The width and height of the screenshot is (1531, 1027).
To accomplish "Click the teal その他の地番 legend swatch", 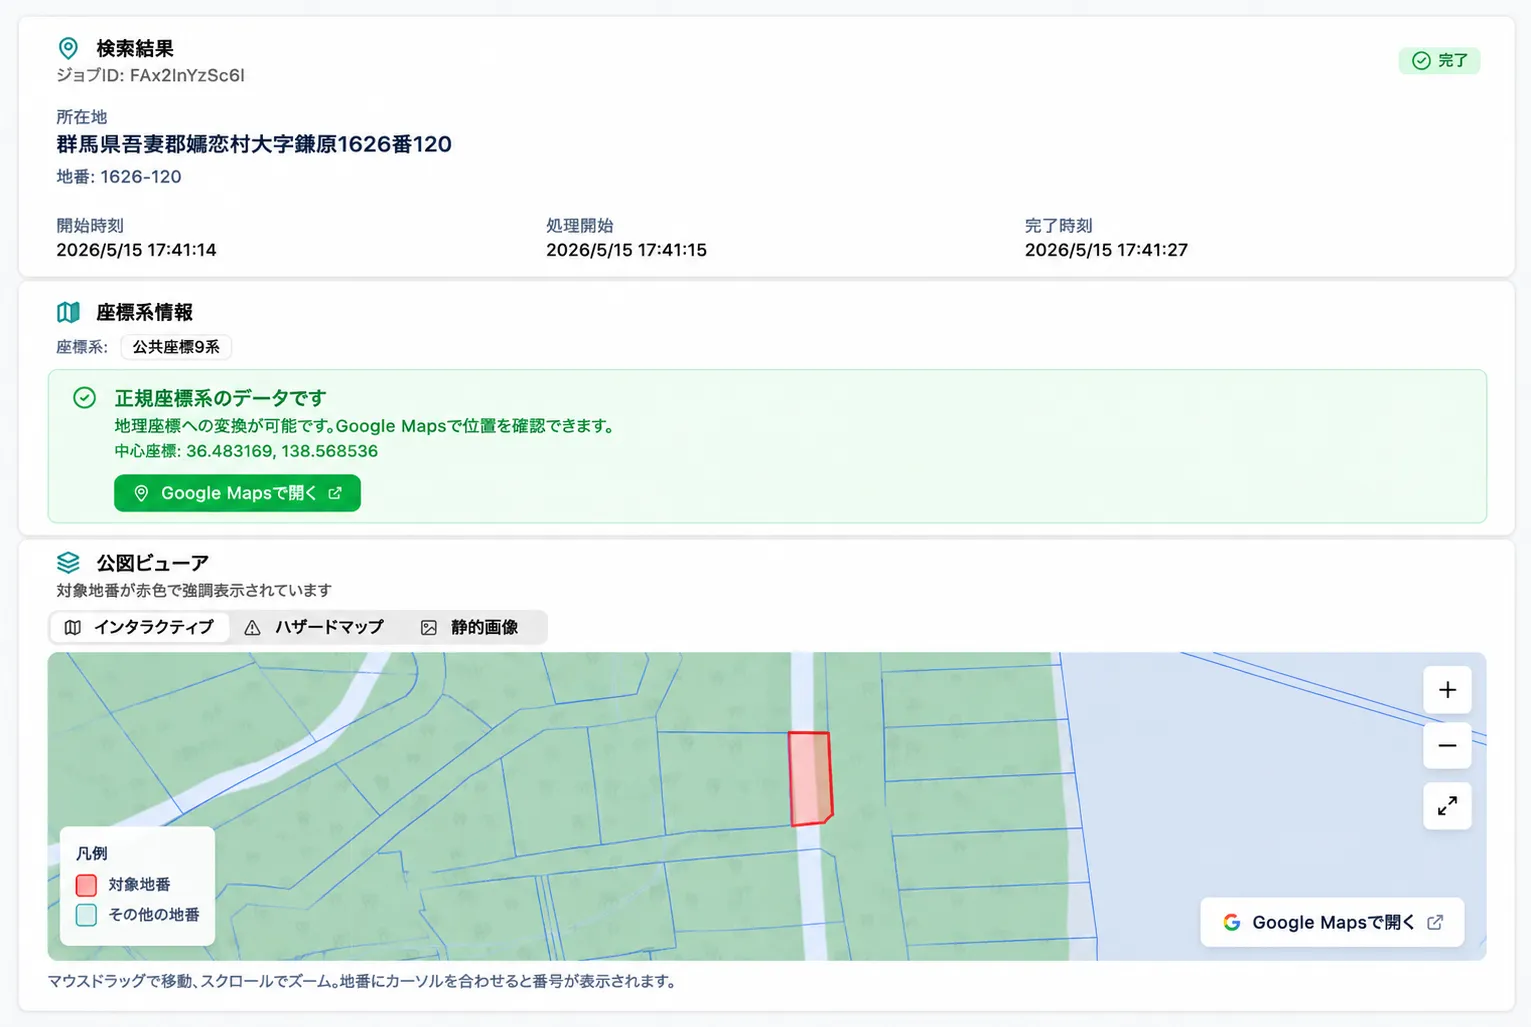I will pyautogui.click(x=86, y=915).
